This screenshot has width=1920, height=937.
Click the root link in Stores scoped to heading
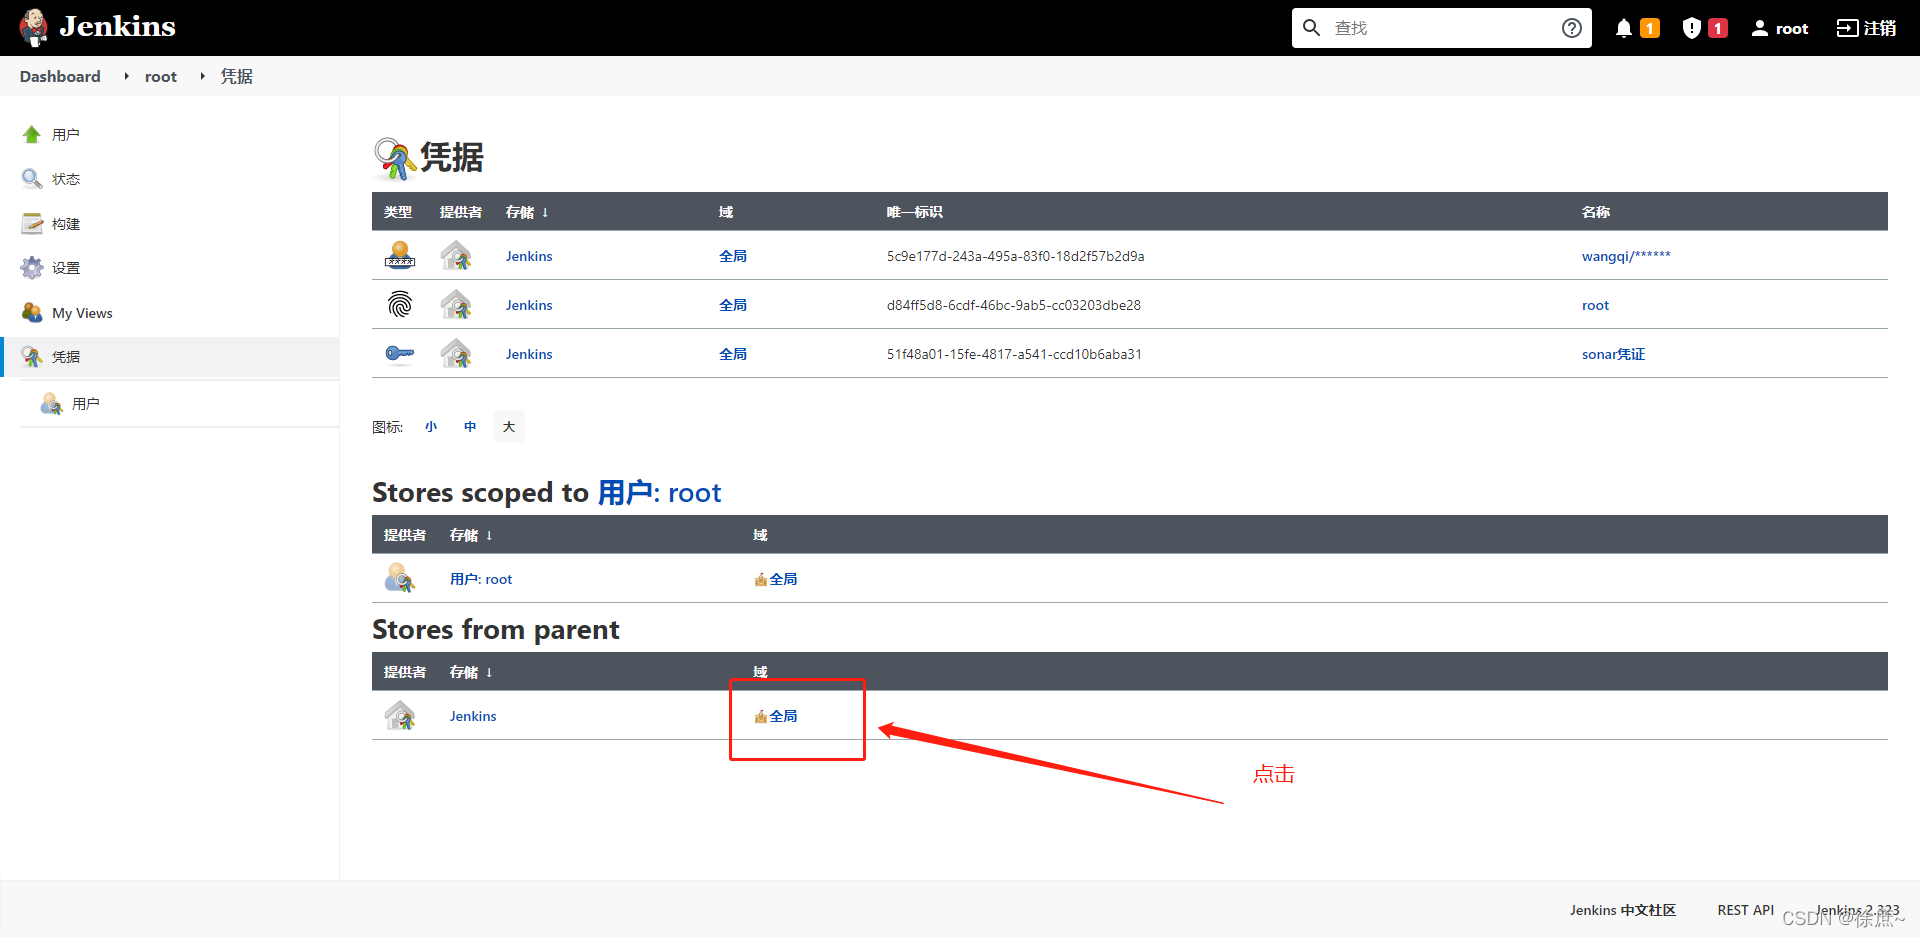click(x=660, y=492)
